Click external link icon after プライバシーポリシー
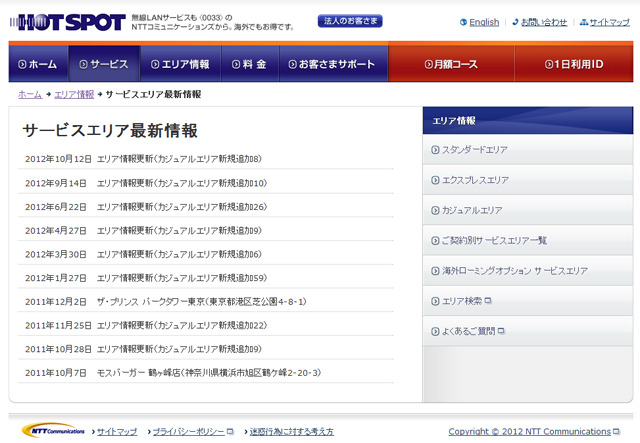 (x=230, y=431)
